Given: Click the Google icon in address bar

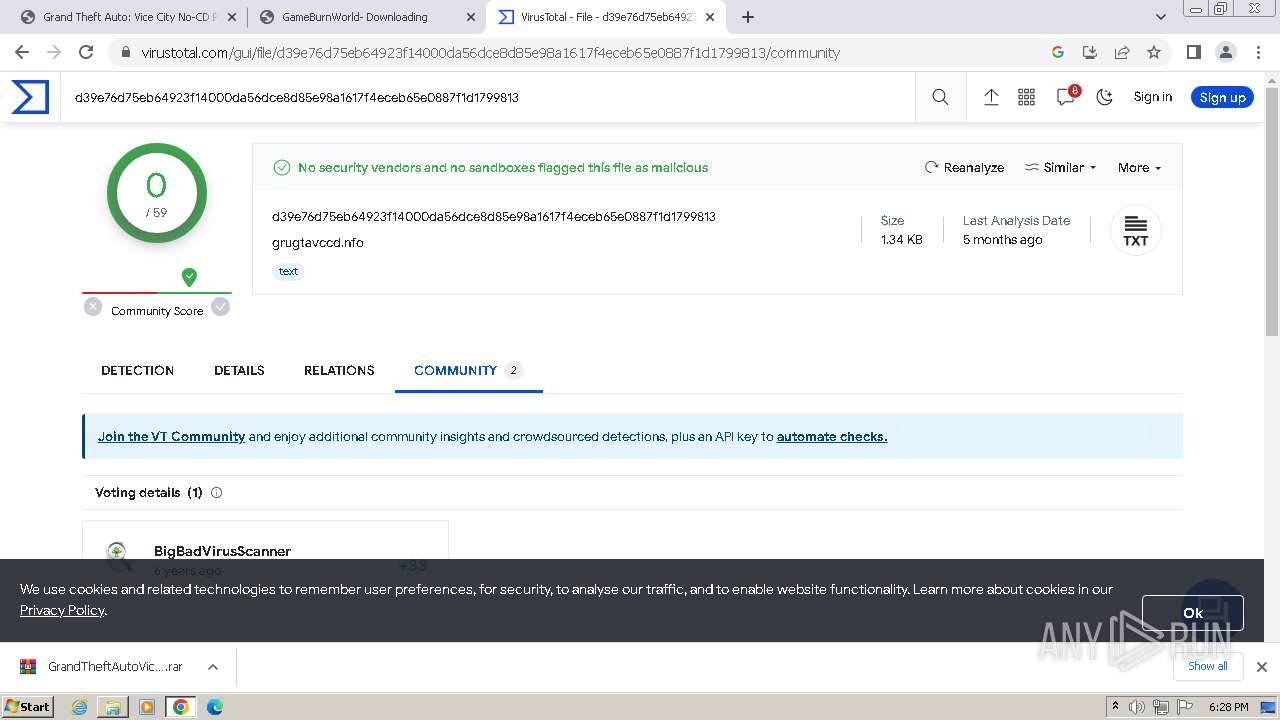Looking at the screenshot, I should pyautogui.click(x=1058, y=52).
